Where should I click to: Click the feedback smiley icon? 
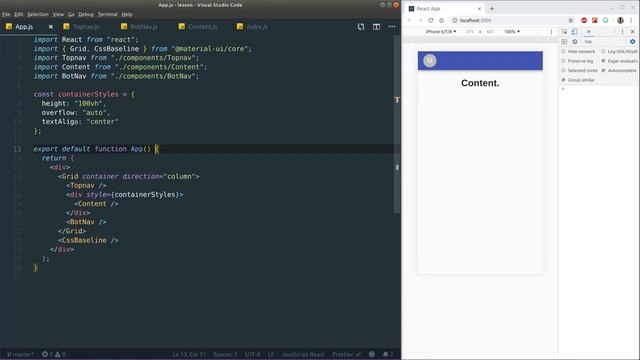(x=372, y=354)
